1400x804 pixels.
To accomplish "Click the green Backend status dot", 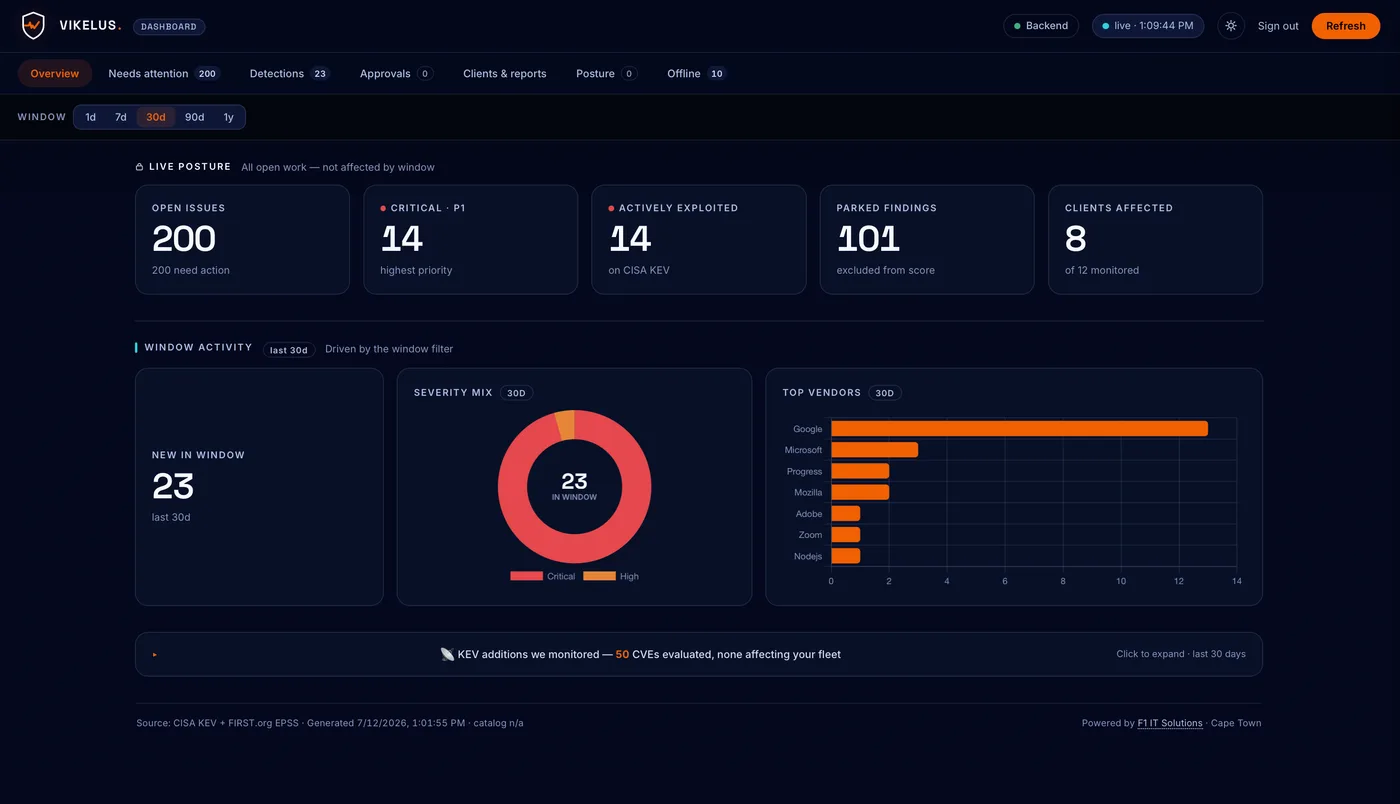I will 1017,26.
